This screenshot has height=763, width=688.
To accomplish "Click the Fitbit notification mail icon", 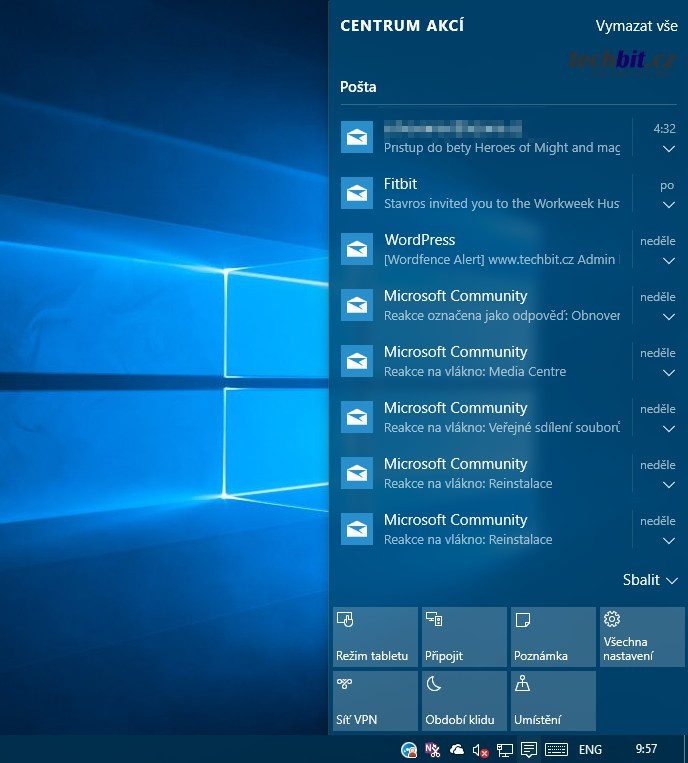I will (357, 193).
